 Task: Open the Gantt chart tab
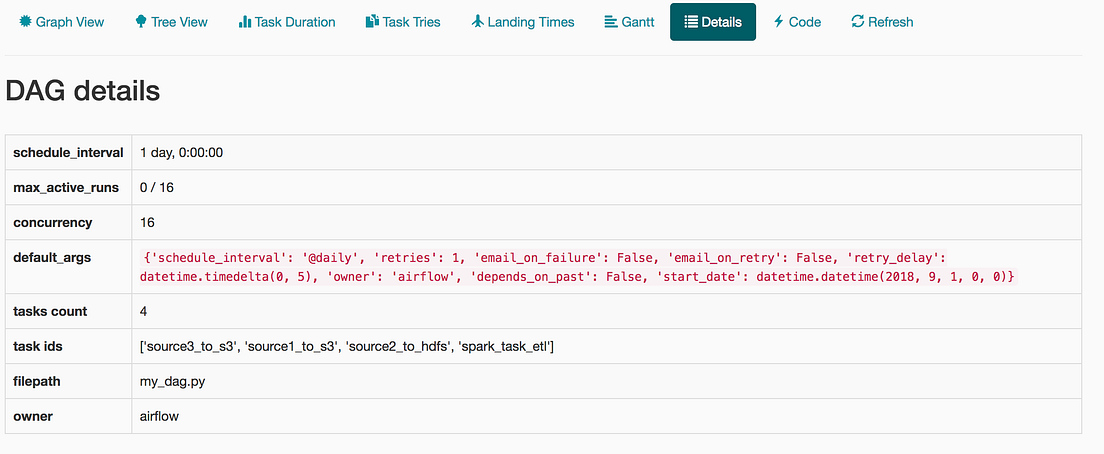[x=629, y=22]
